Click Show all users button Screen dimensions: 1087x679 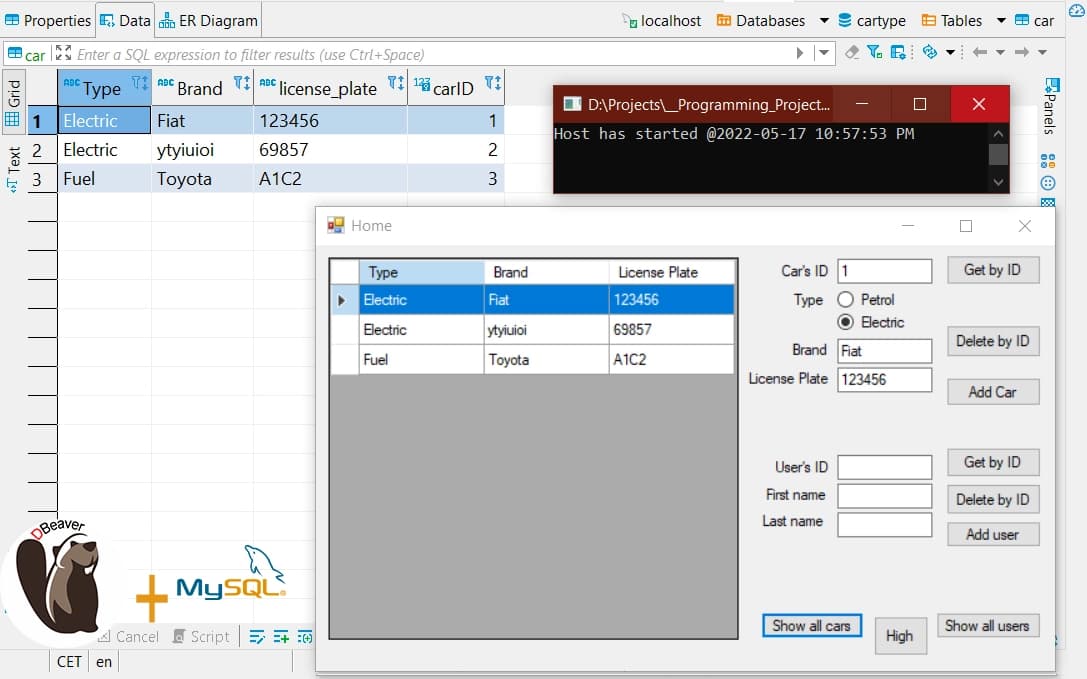(988, 625)
